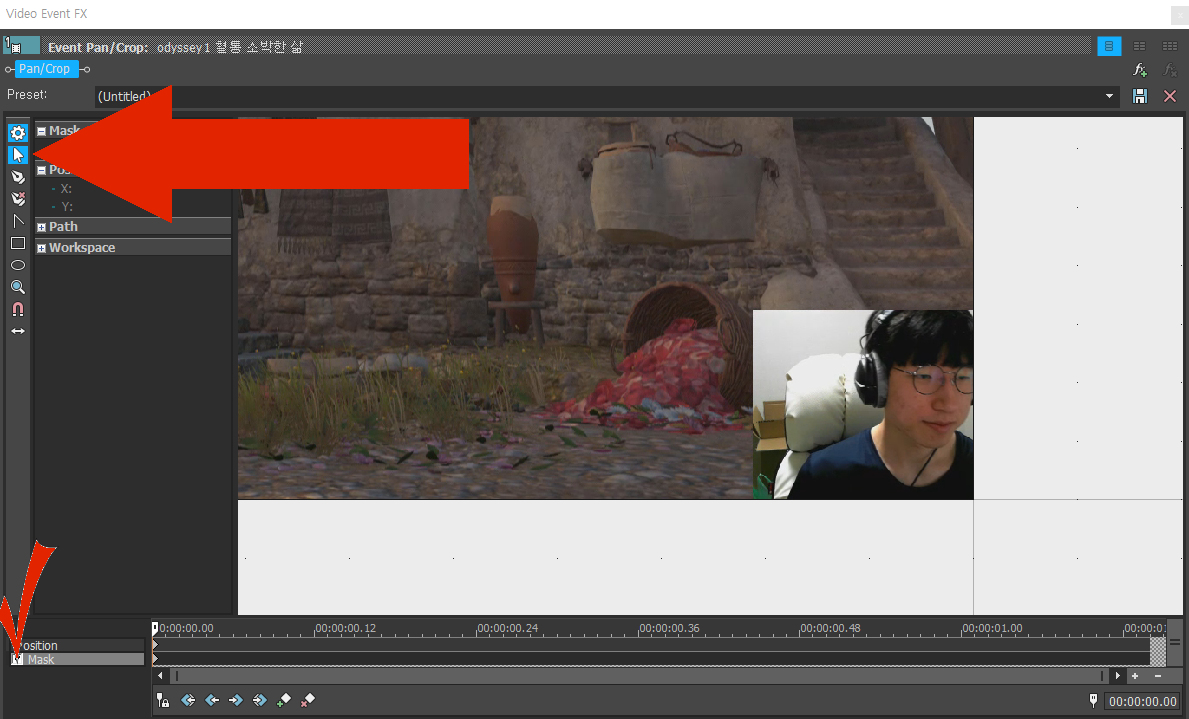
Task: Zoom out the timeline with minus button
Action: coord(1158,676)
